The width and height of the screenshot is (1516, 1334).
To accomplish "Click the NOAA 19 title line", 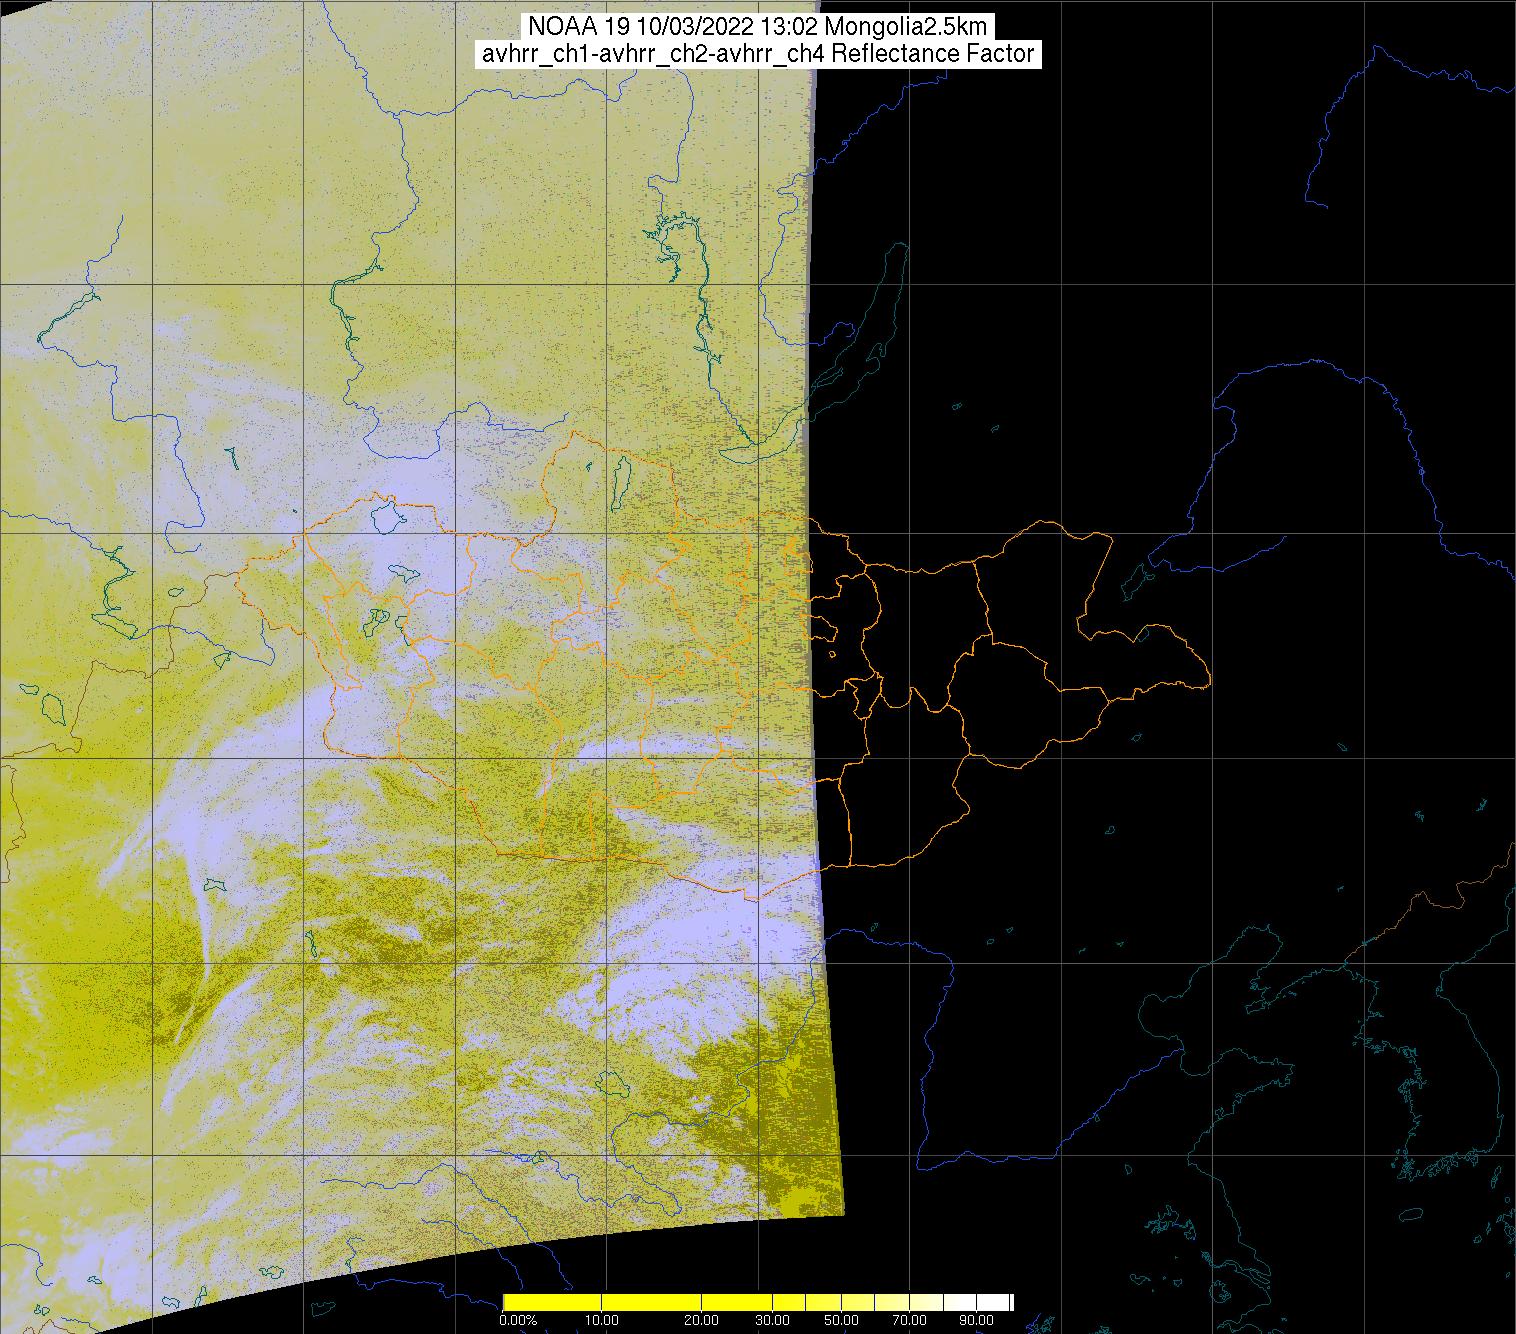I will tap(757, 27).
